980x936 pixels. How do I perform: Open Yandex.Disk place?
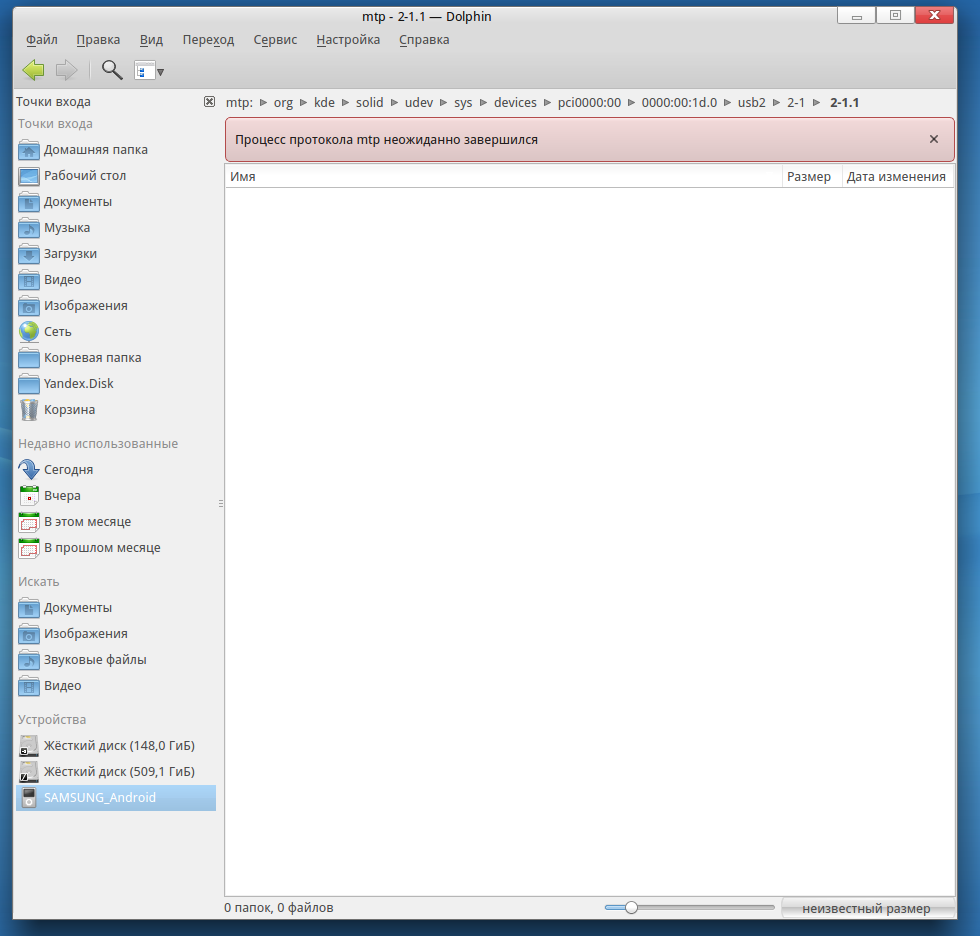point(116,384)
